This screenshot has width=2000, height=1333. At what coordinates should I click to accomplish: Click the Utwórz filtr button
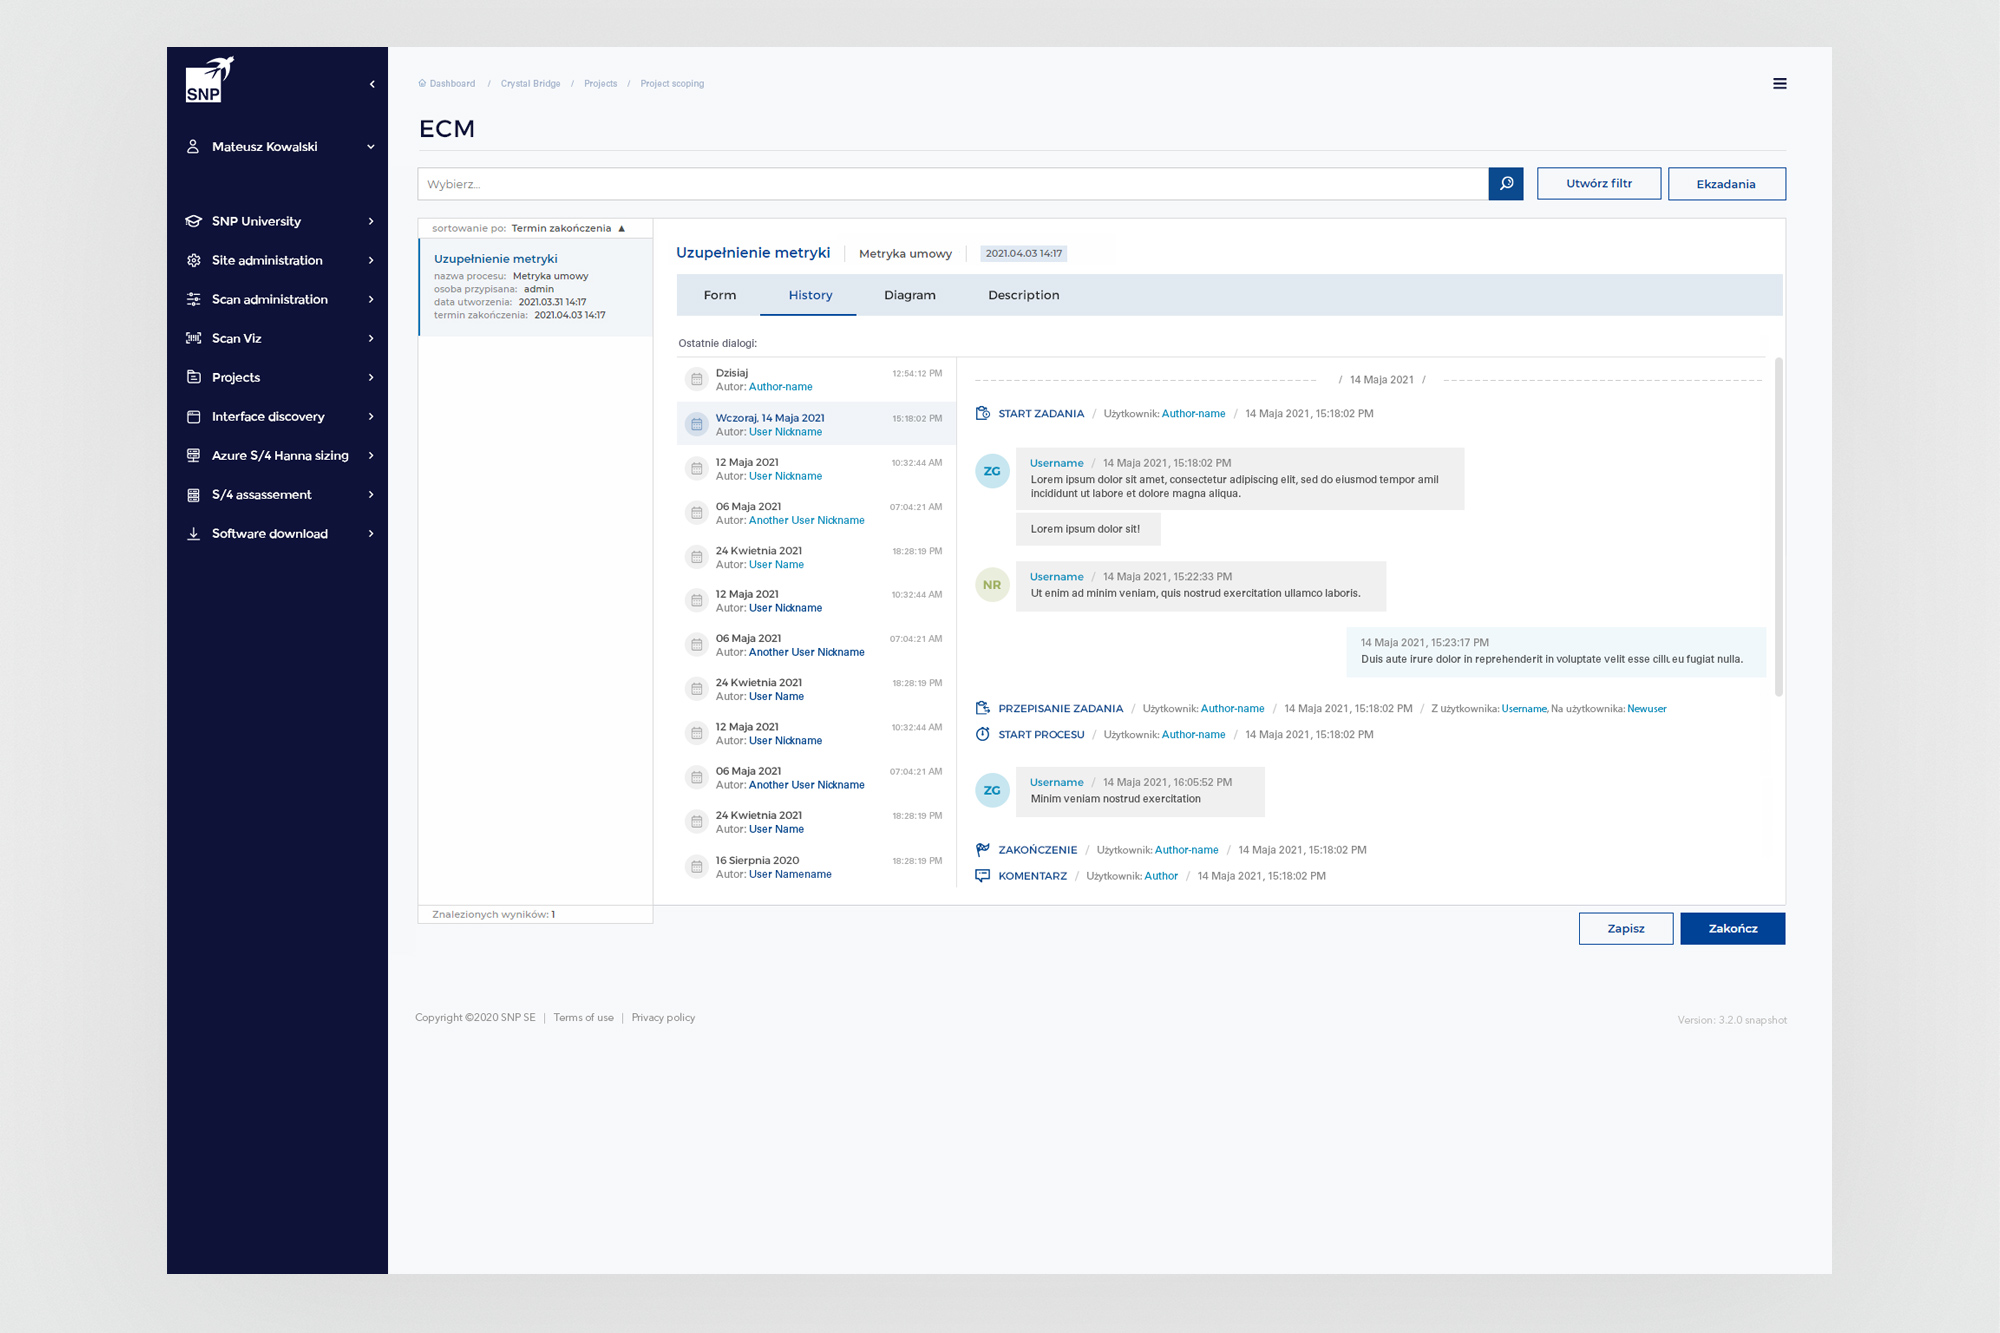pyautogui.click(x=1598, y=184)
